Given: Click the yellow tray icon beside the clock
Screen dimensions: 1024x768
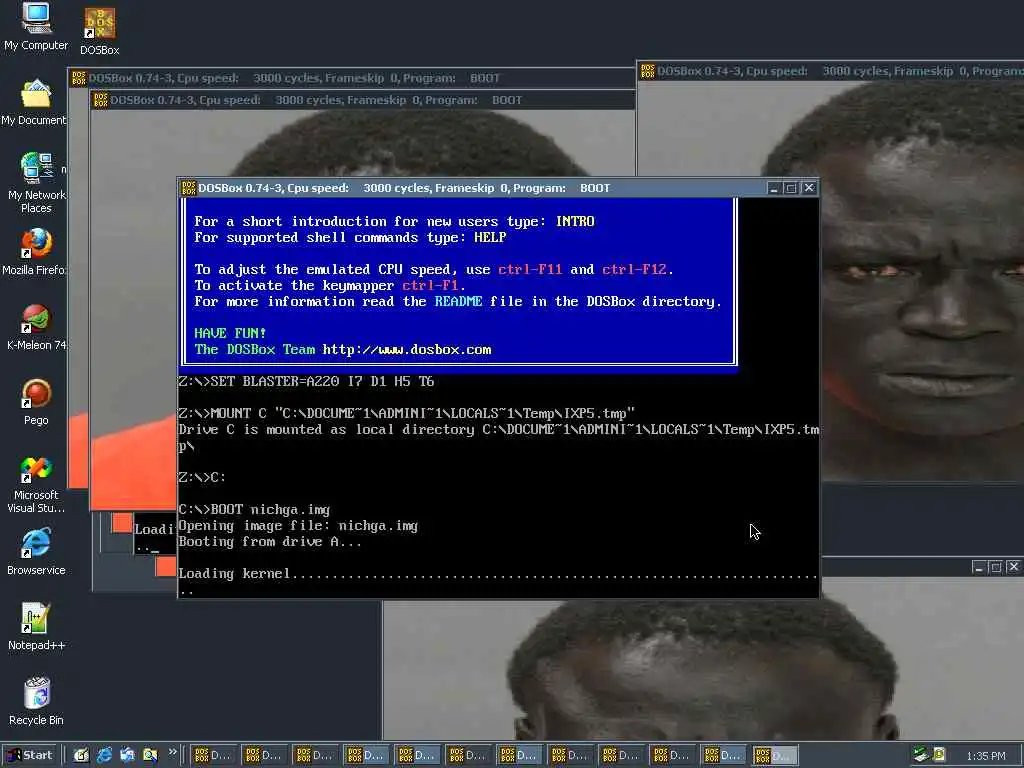Looking at the screenshot, I should click(x=939, y=754).
